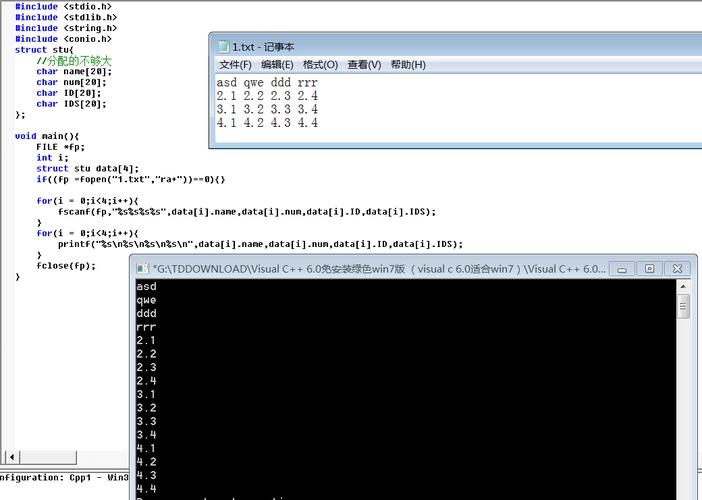Open the 查看(V) menu in Notepad
The height and width of the screenshot is (500, 702).
(x=364, y=65)
